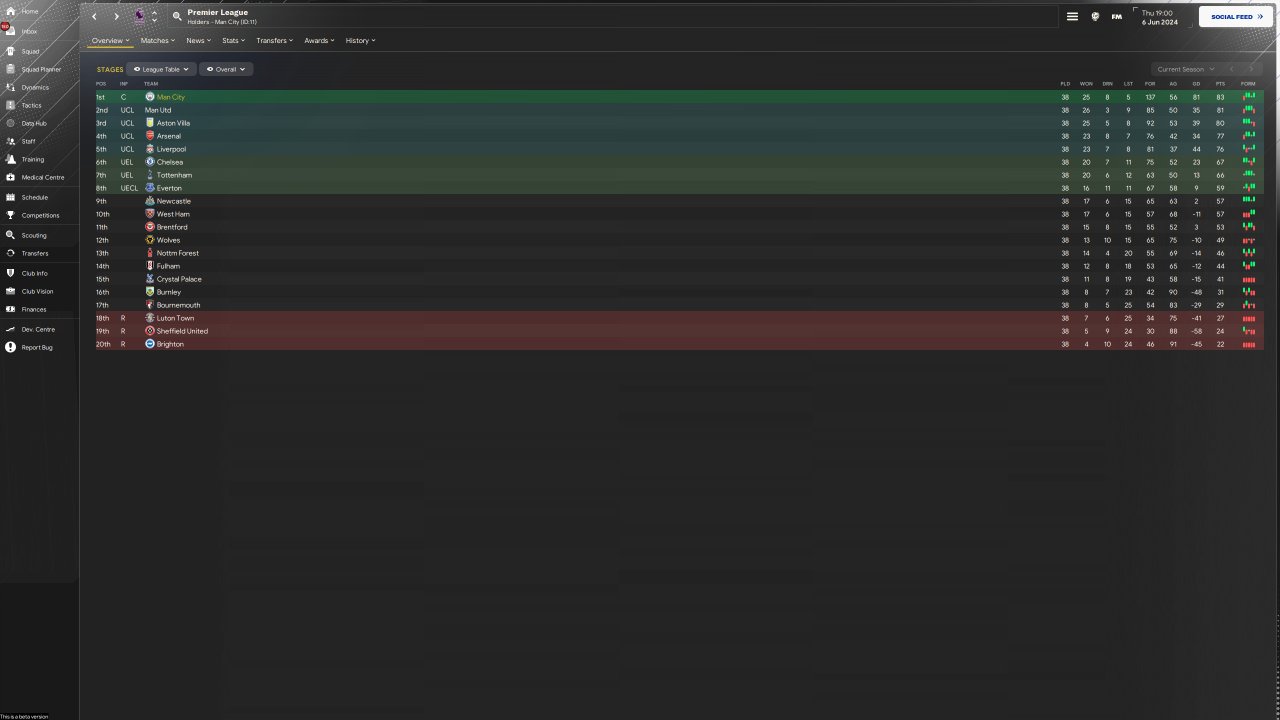The width and height of the screenshot is (1280, 720).
Task: Expand the Social Feed panel
Action: tap(1236, 17)
